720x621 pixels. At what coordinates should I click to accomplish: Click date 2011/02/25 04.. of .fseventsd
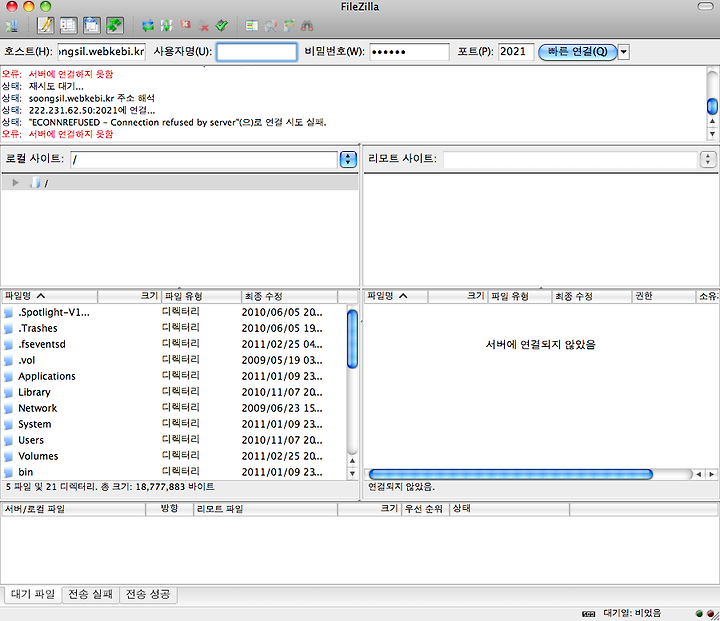point(282,344)
